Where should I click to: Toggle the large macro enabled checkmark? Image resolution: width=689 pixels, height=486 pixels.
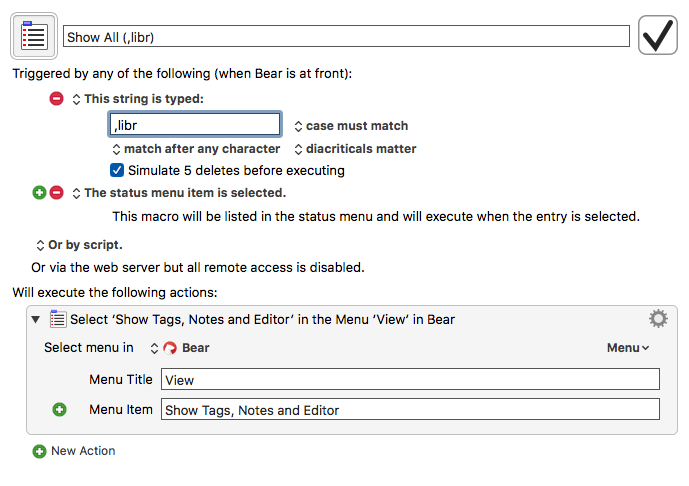[657, 35]
